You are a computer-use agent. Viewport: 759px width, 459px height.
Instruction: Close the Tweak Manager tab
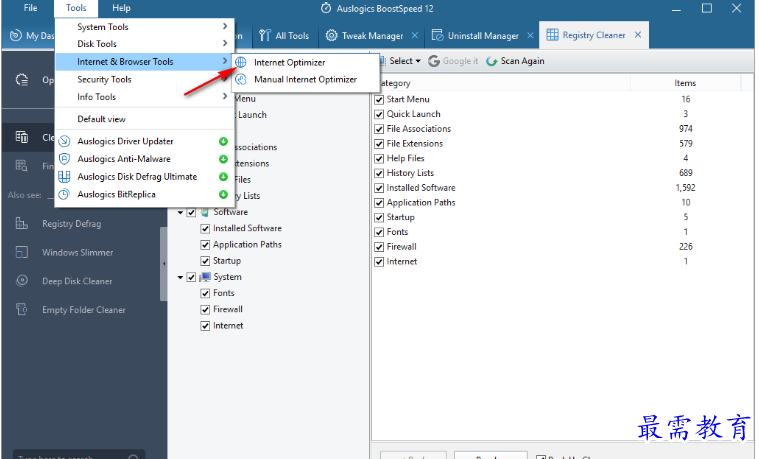click(x=415, y=35)
